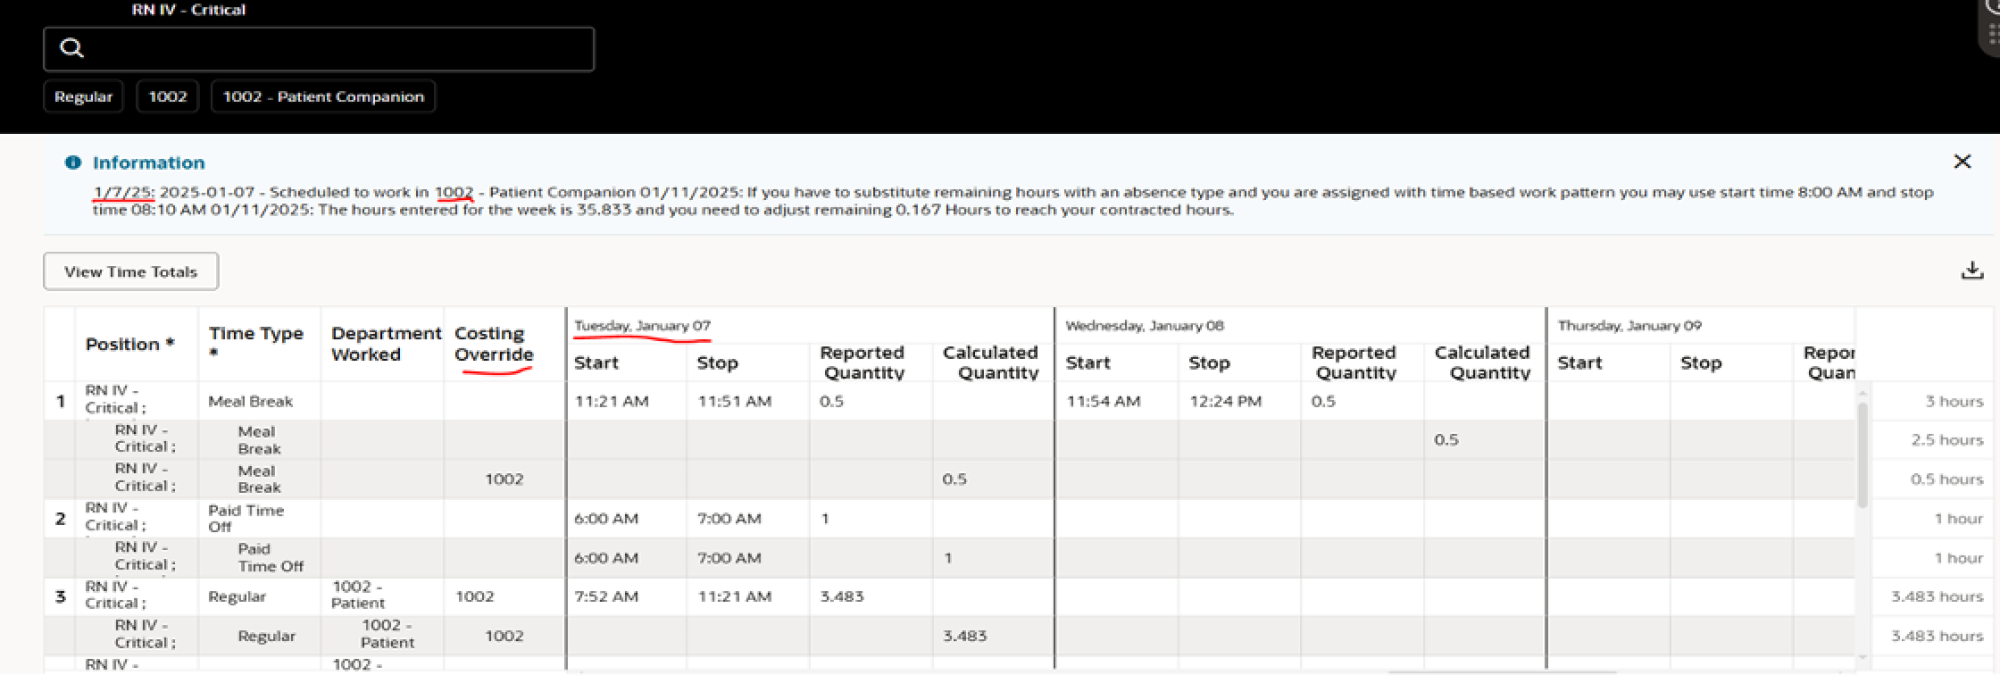The width and height of the screenshot is (2000, 675).
Task: Click row 2 start time 6:00 AM
Action: [606, 518]
